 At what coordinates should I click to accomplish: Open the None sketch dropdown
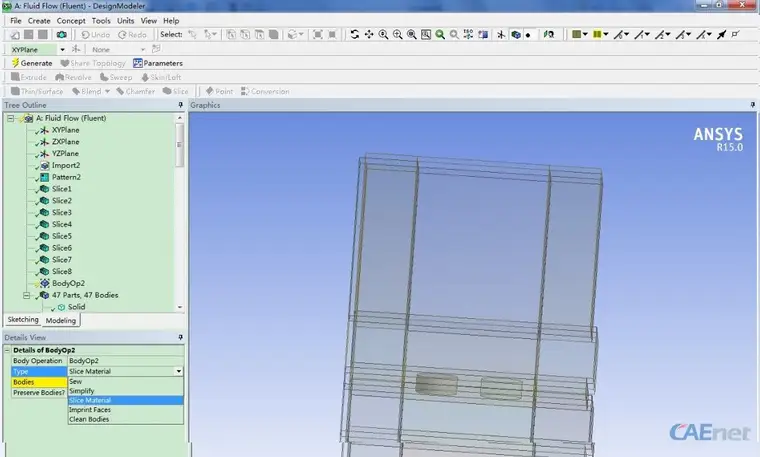pos(143,49)
